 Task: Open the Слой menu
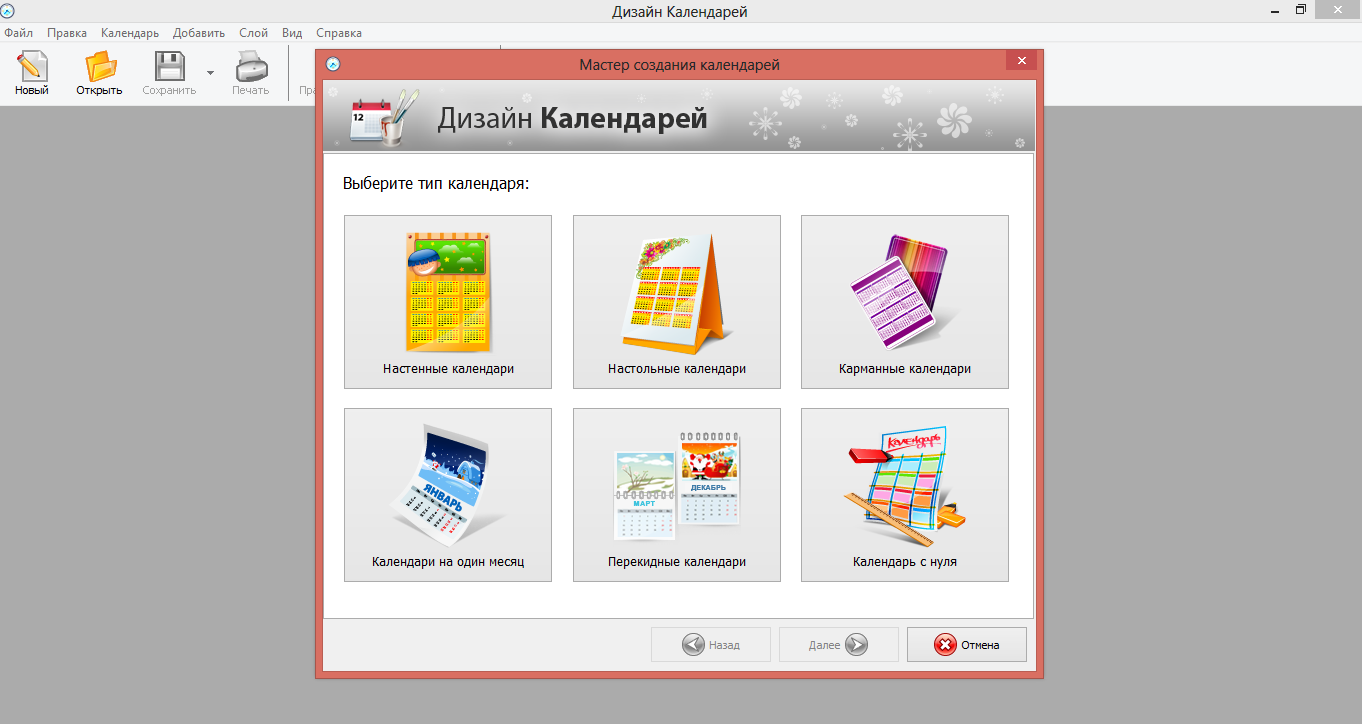pyautogui.click(x=253, y=33)
